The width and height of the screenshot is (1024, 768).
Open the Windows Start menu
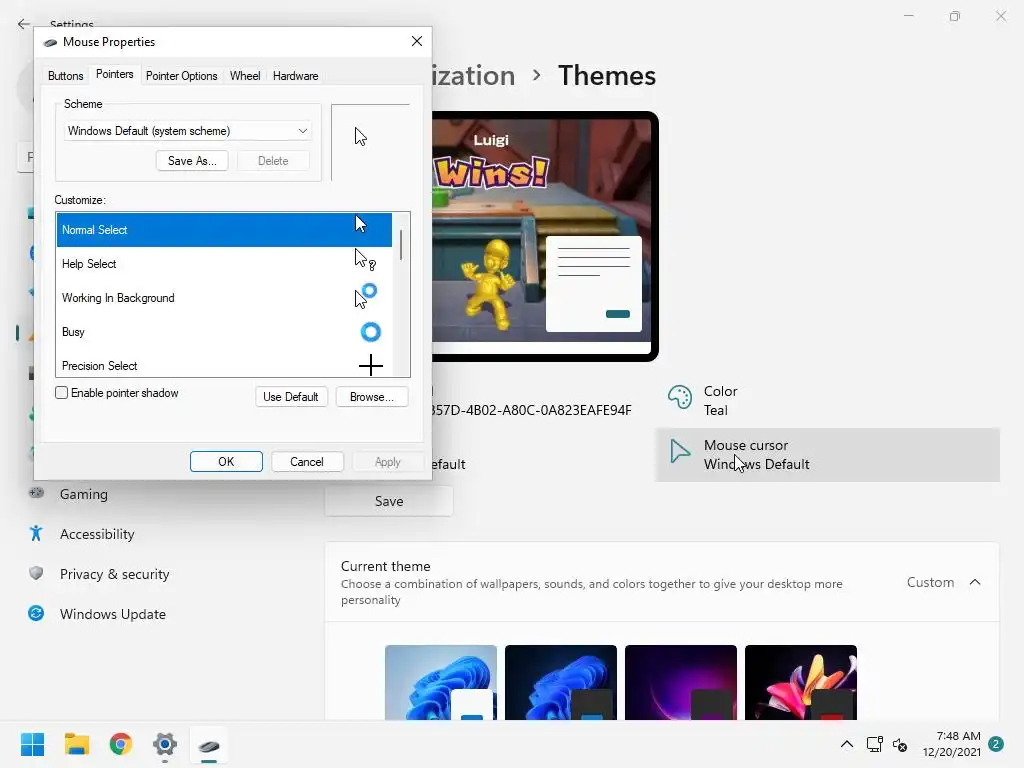point(33,744)
